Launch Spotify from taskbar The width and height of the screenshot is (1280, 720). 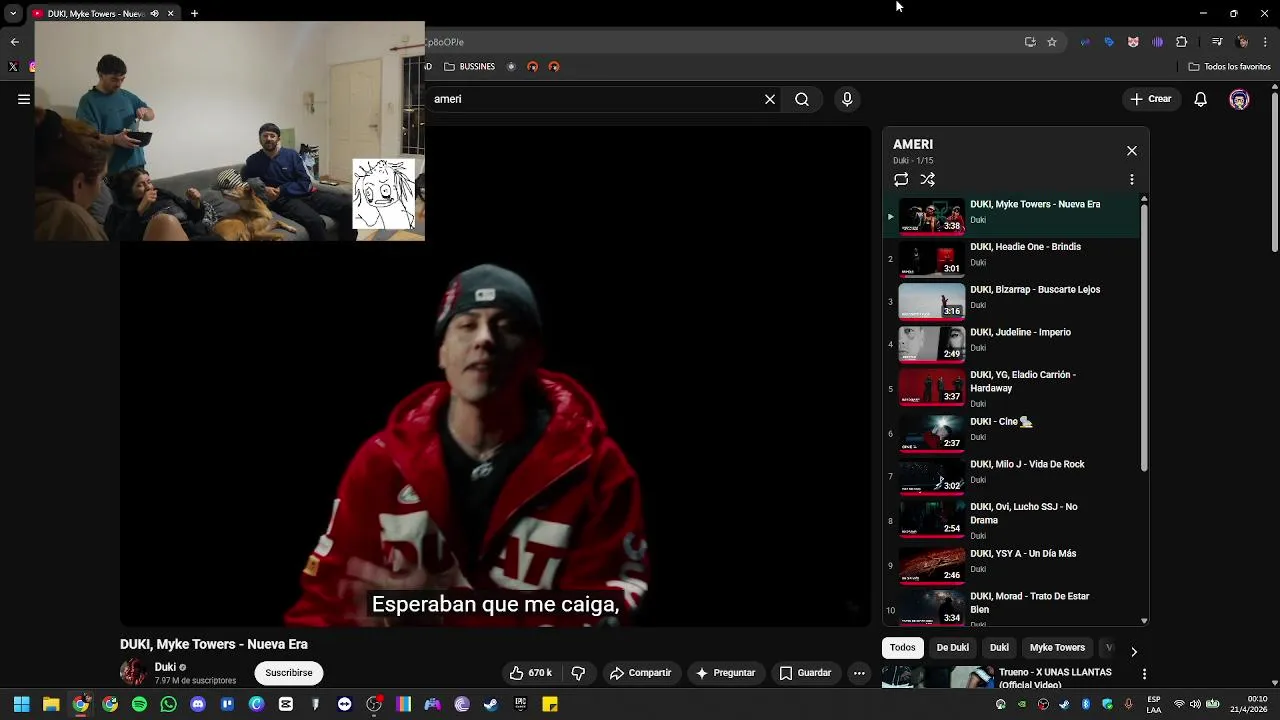point(139,704)
